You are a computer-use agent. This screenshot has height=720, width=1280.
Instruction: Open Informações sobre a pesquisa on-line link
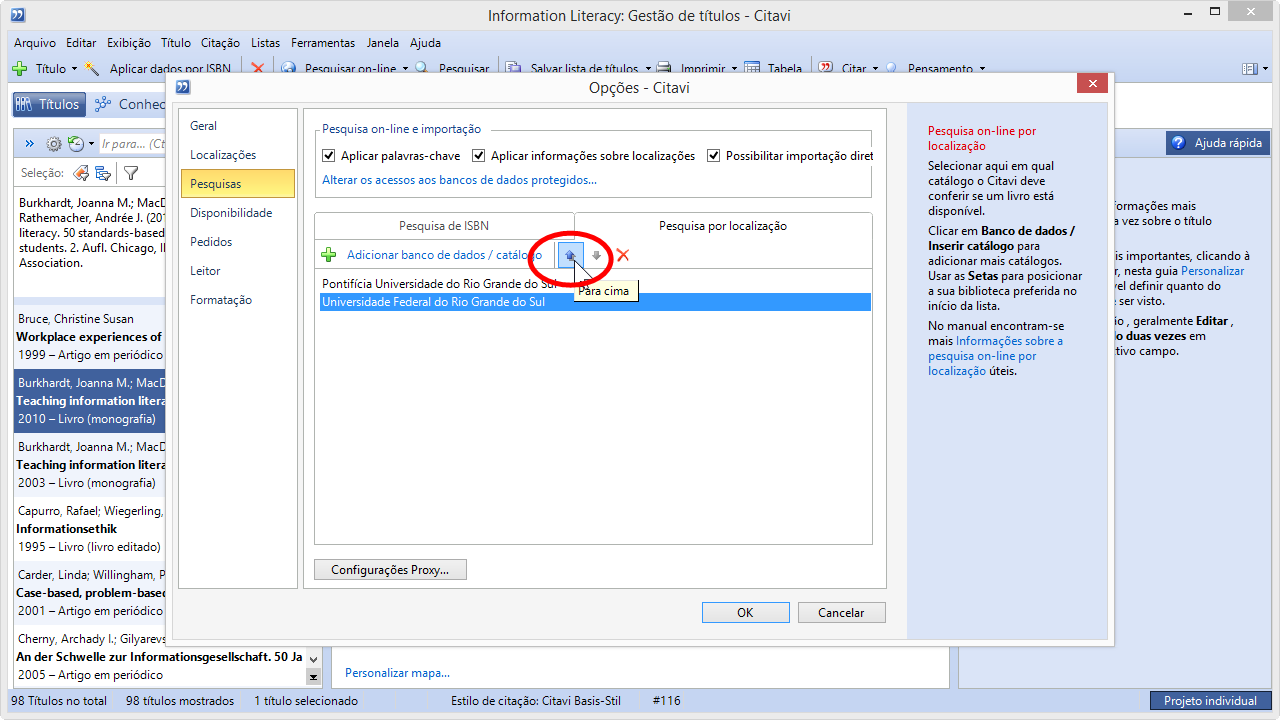(996, 355)
